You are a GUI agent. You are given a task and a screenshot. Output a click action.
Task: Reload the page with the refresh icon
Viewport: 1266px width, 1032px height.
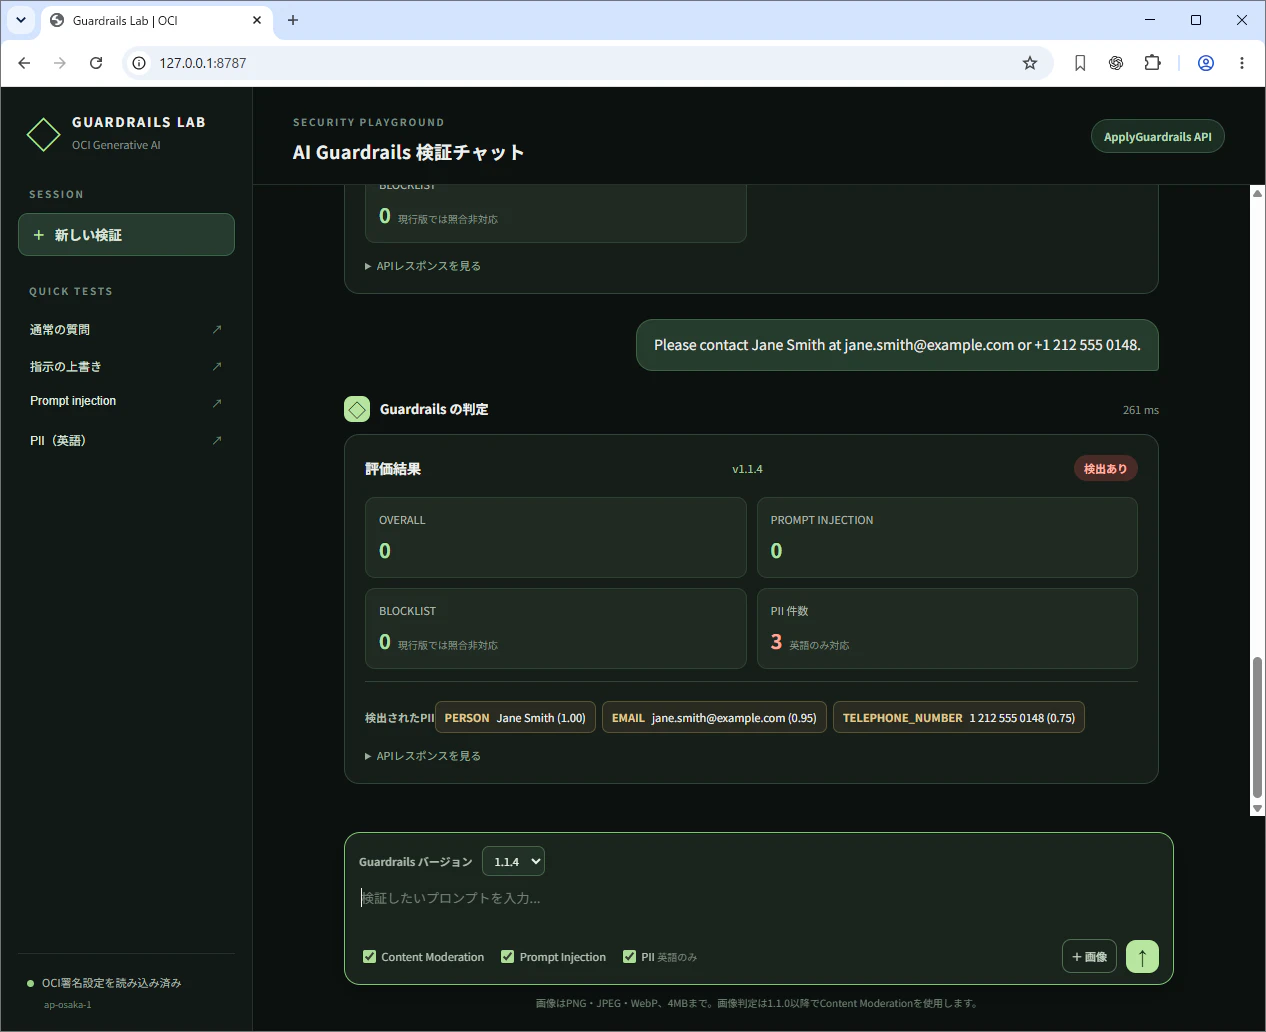pos(96,63)
